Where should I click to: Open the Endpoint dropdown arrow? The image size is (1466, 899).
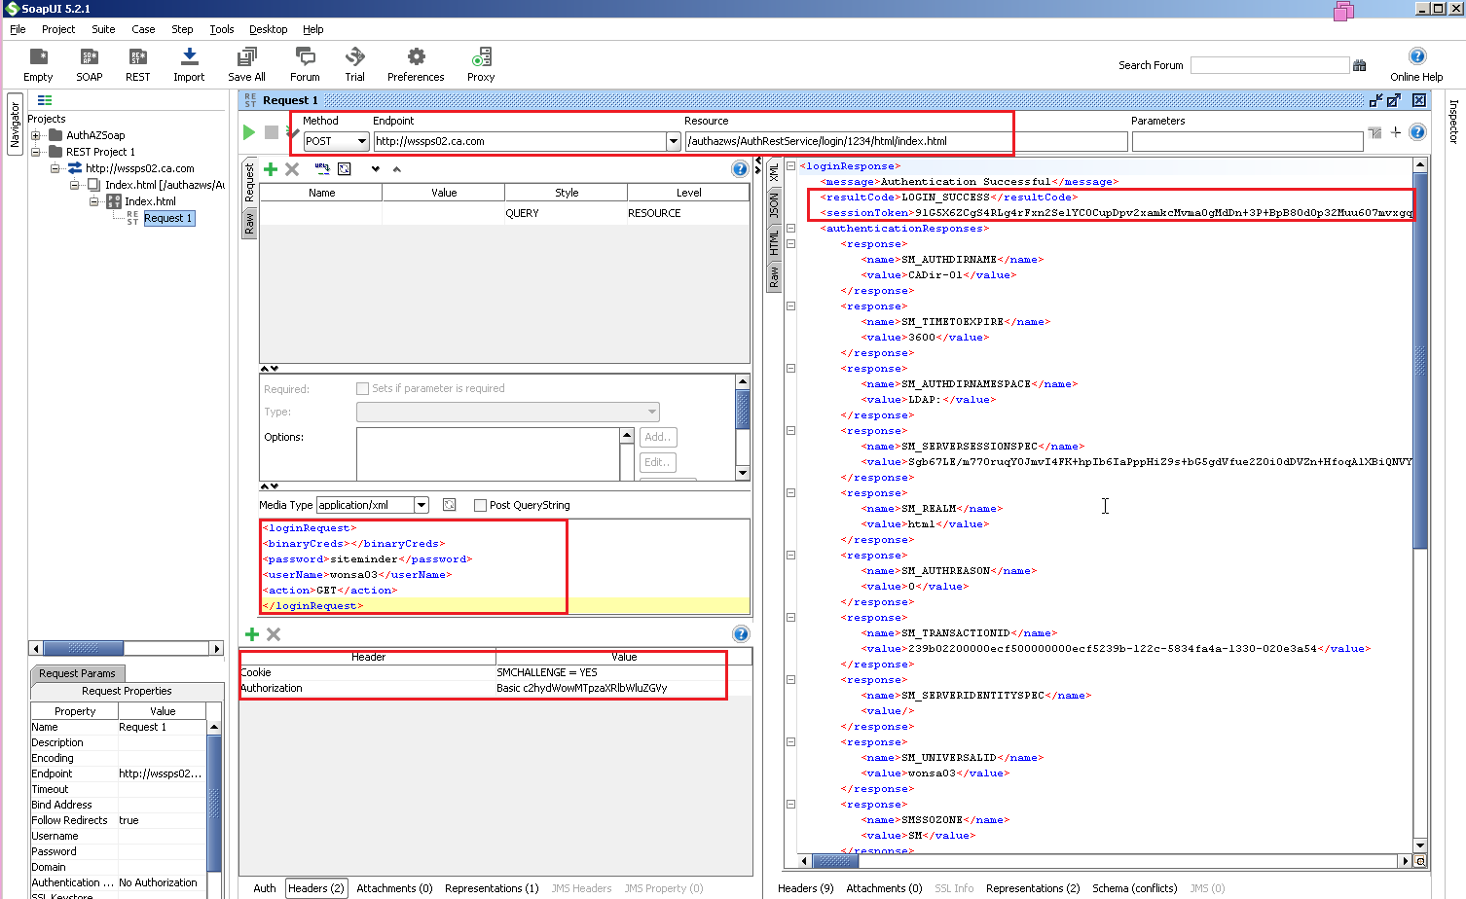[x=673, y=141]
